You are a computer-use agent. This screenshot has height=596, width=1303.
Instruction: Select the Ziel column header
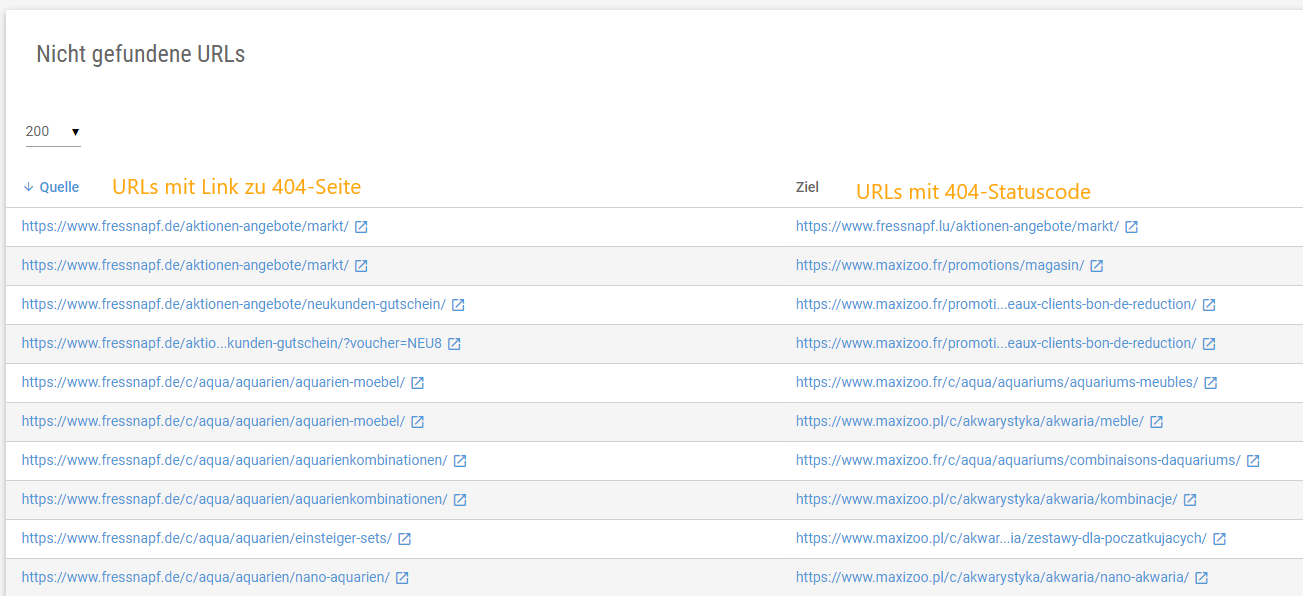pos(807,187)
